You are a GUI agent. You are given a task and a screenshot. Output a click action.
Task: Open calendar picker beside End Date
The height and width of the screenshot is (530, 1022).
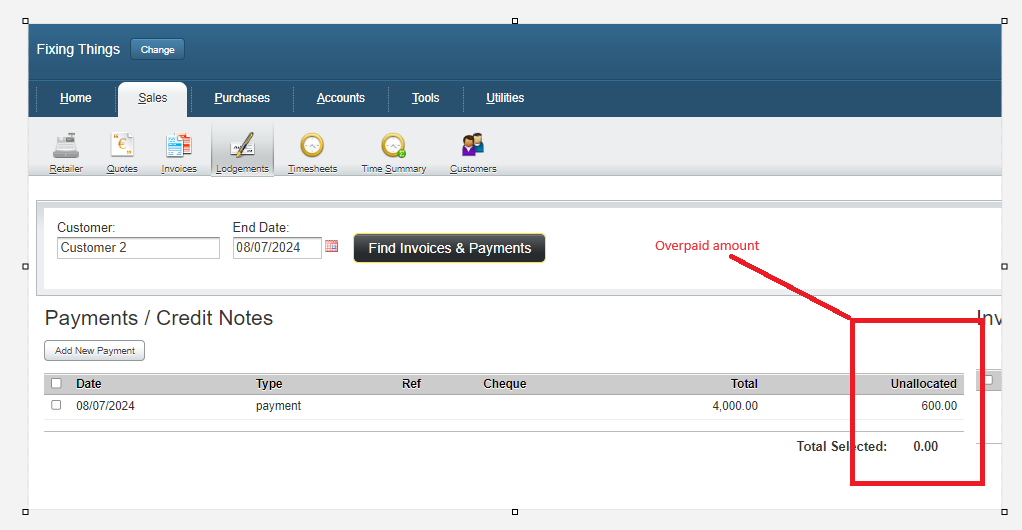pos(332,246)
